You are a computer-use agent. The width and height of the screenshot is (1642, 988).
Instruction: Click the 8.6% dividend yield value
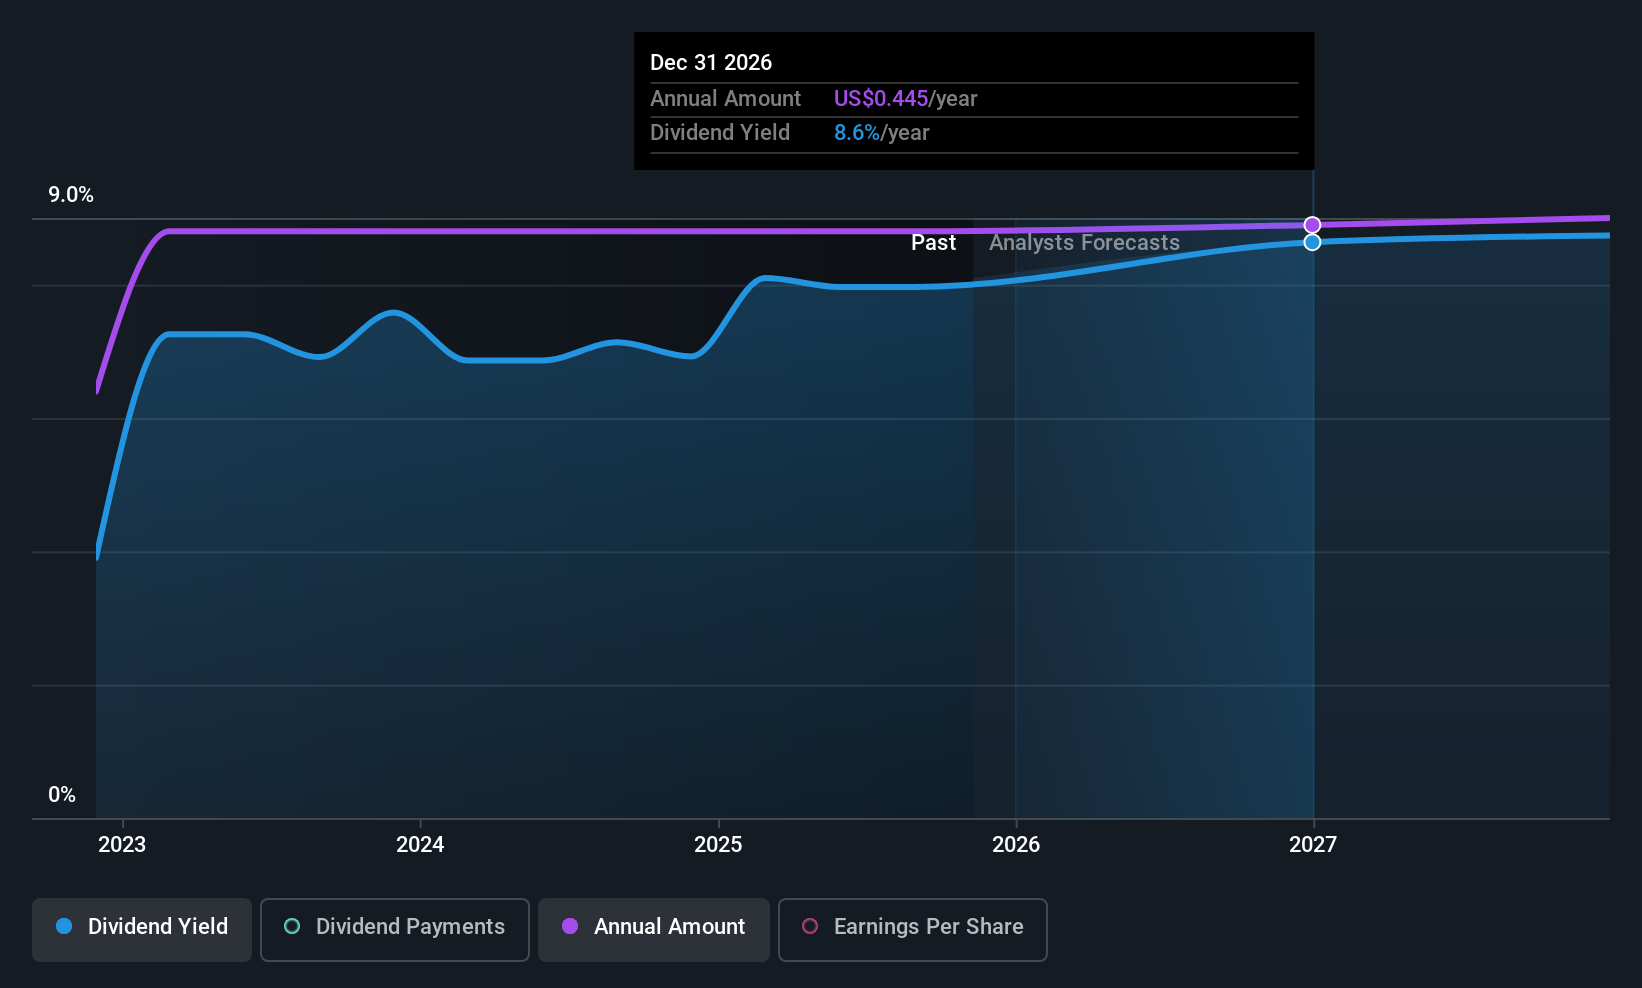tap(856, 132)
